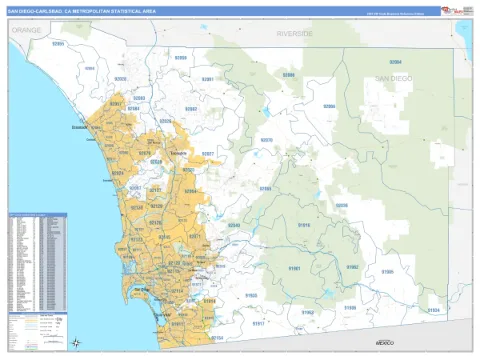Select ZIP code label 92070
The width and height of the screenshot is (480, 360).
(267, 140)
